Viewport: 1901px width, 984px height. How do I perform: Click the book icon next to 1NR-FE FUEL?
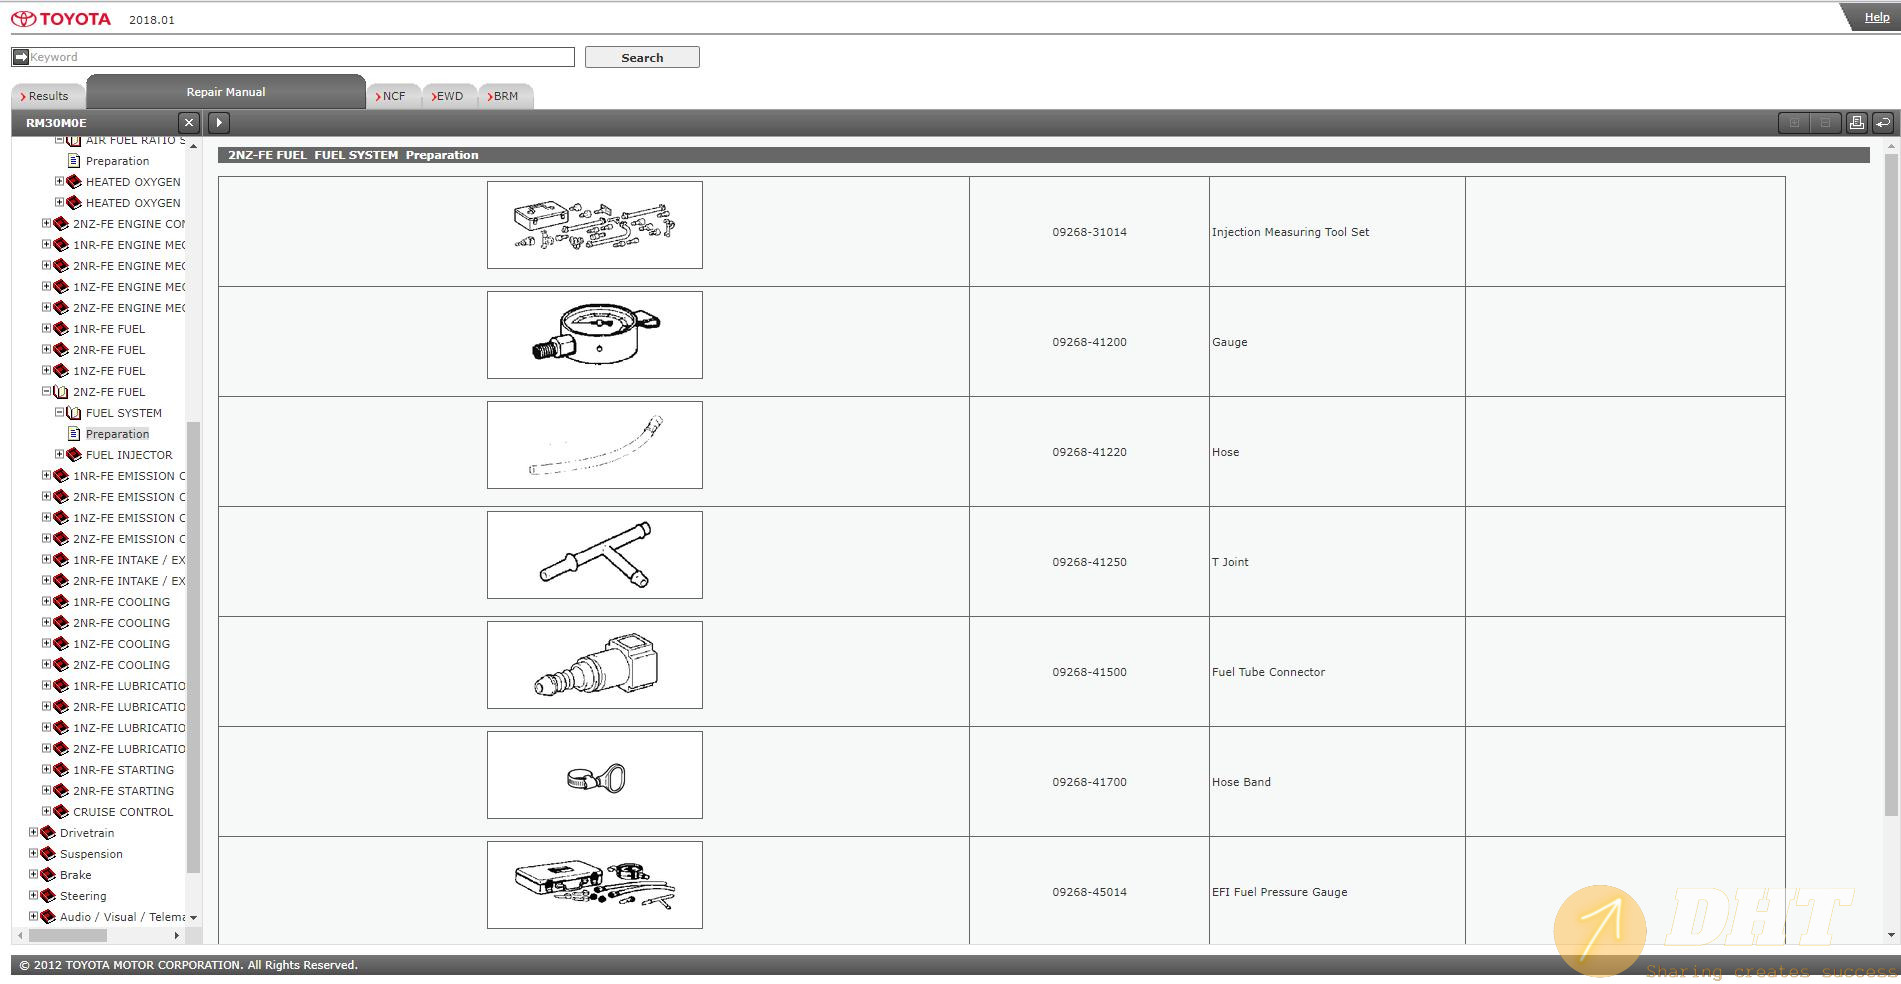pyautogui.click(x=61, y=329)
